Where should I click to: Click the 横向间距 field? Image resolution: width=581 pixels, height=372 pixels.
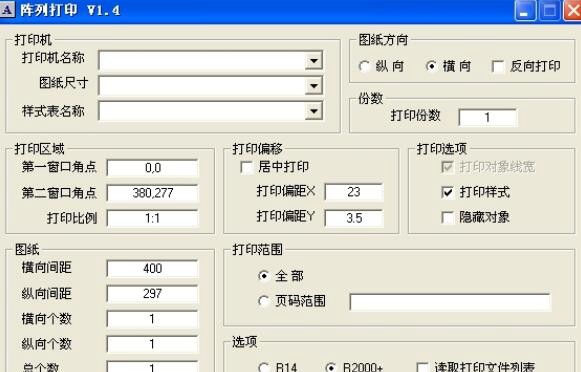click(x=152, y=269)
